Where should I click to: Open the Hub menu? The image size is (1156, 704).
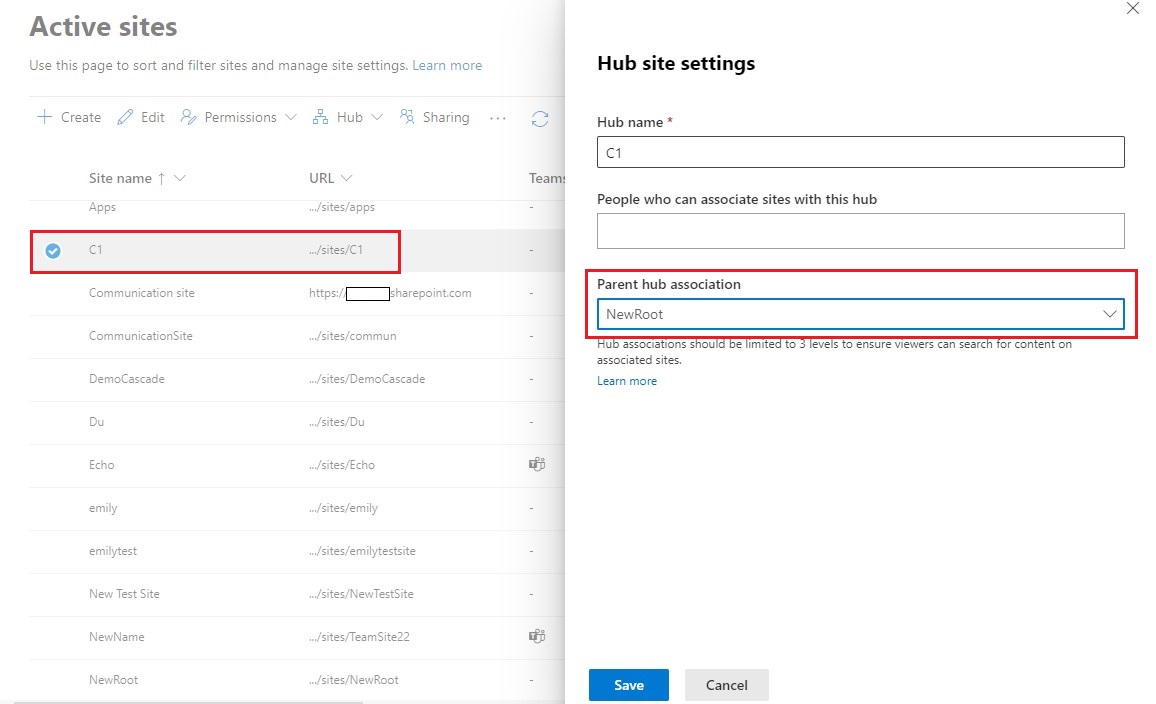click(348, 117)
